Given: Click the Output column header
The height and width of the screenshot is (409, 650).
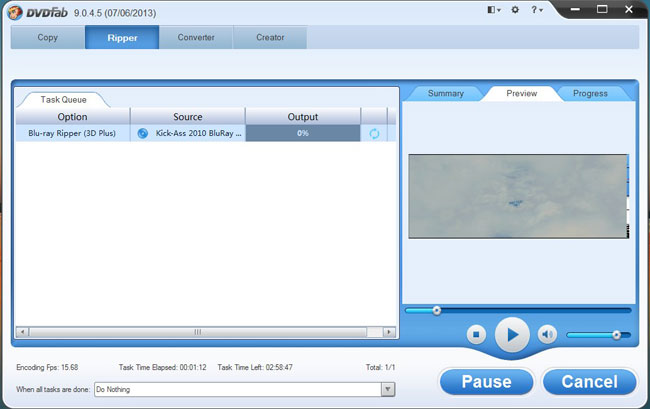Looking at the screenshot, I should [303, 117].
